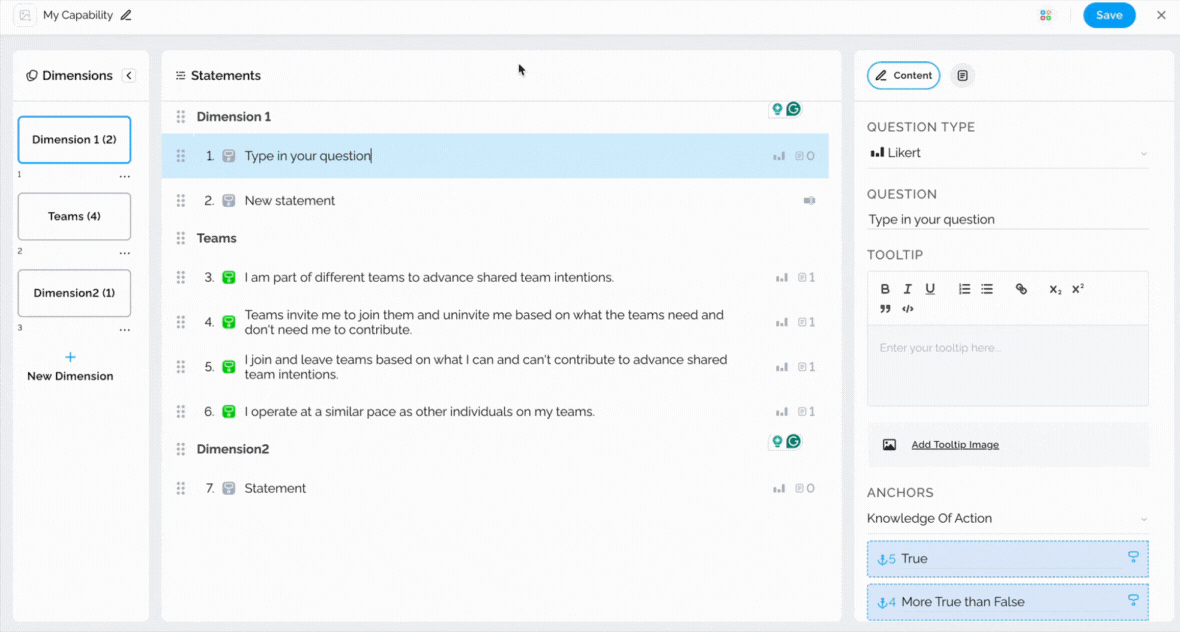Switch to the notes tab beside Content
The width and height of the screenshot is (1180, 632).
pos(962,76)
